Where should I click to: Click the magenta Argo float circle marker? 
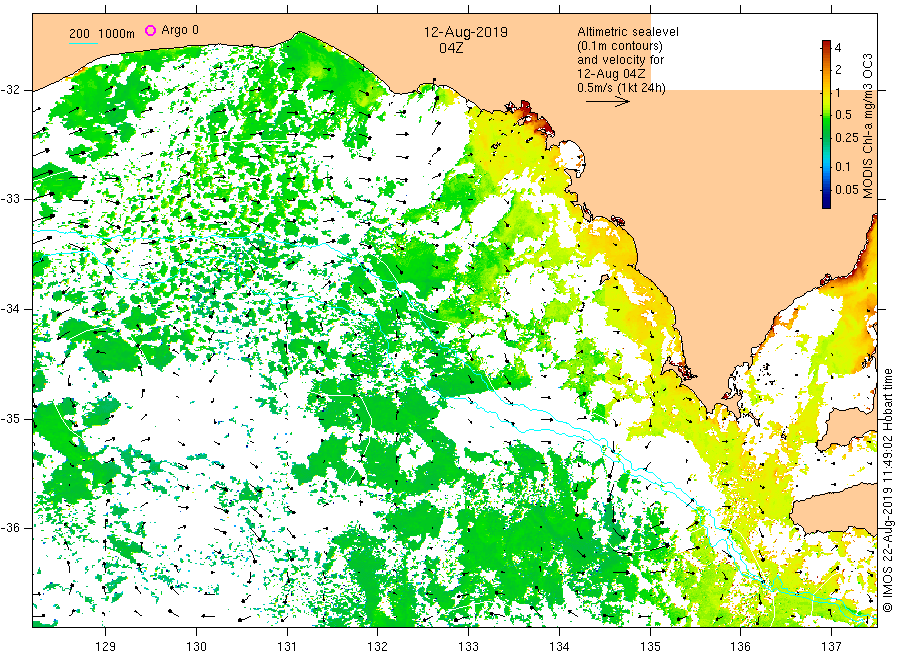point(150,30)
